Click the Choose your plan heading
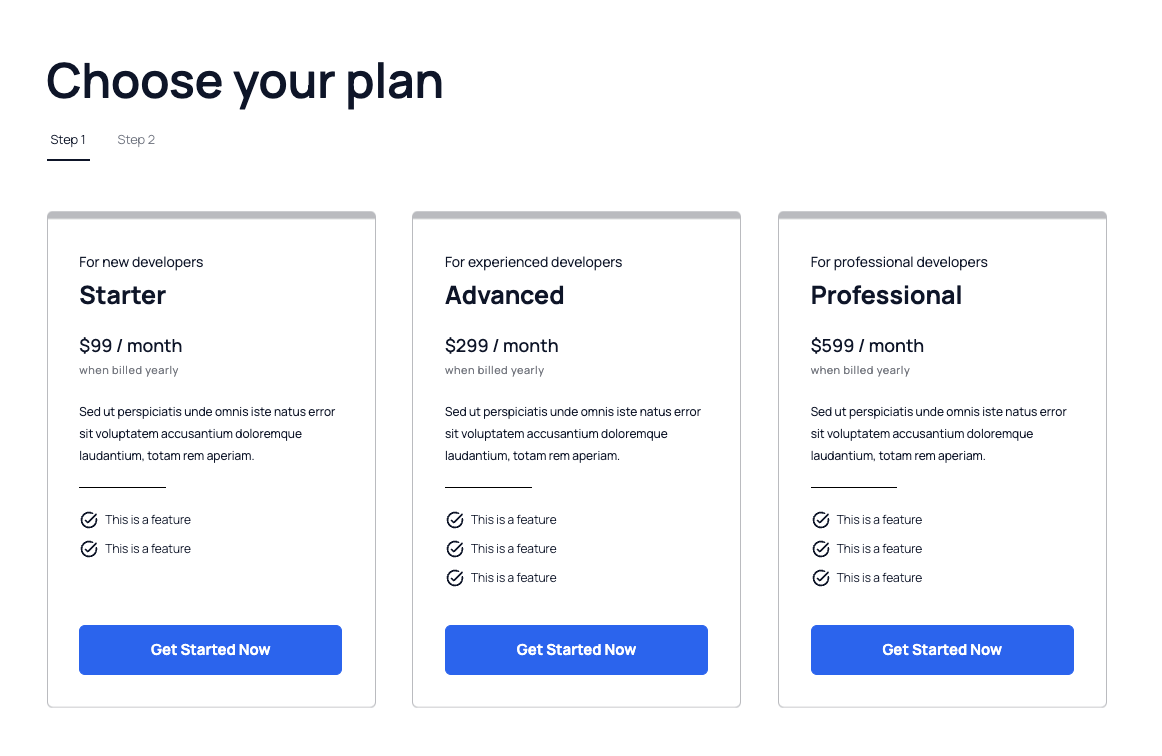Image resolution: width=1162 pixels, height=756 pixels. 245,81
